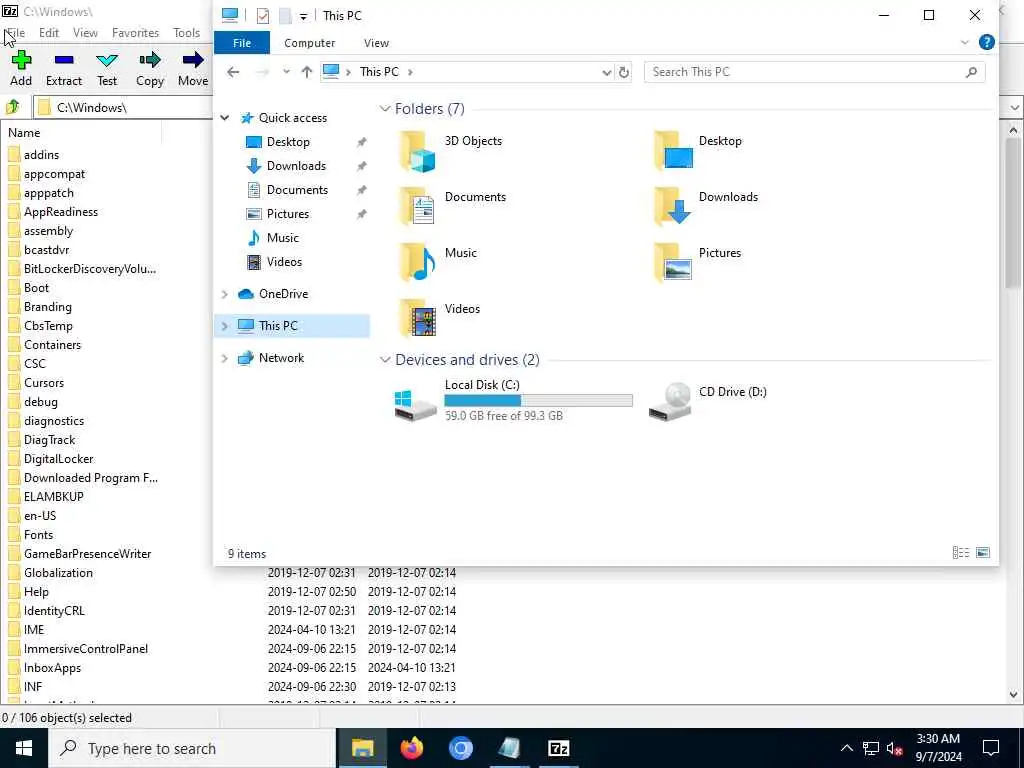Click Explorer Back arrow button
The image size is (1024, 768).
tap(233, 72)
